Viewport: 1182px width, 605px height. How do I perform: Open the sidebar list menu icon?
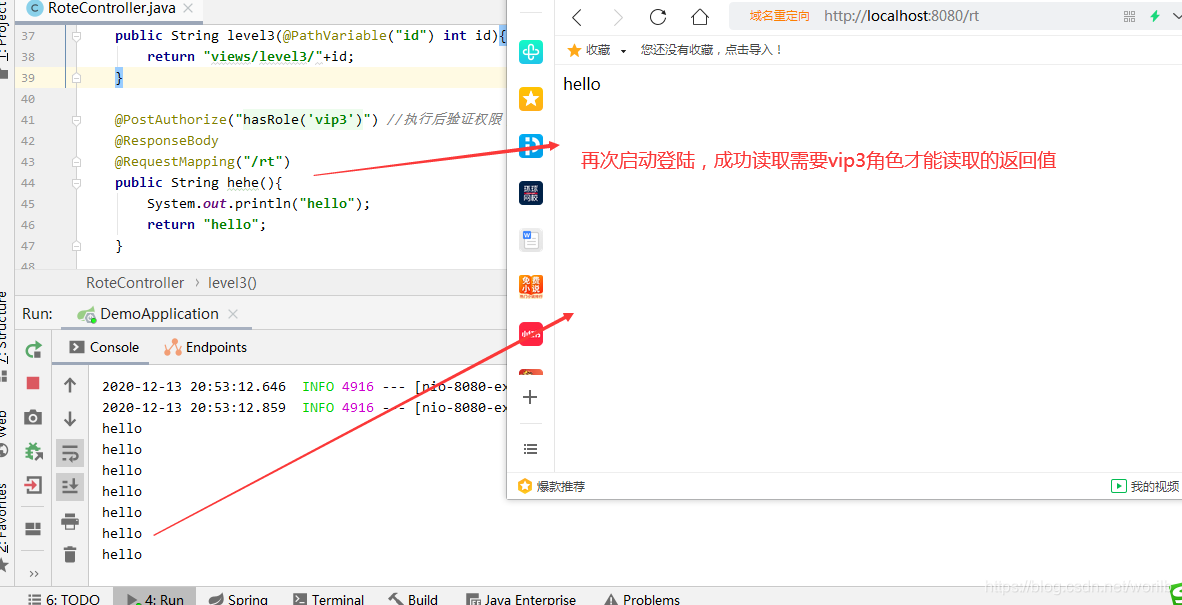(x=531, y=448)
